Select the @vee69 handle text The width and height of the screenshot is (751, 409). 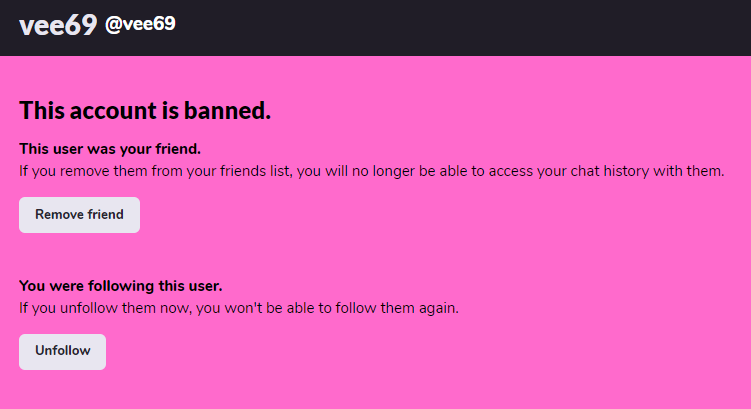[140, 25]
